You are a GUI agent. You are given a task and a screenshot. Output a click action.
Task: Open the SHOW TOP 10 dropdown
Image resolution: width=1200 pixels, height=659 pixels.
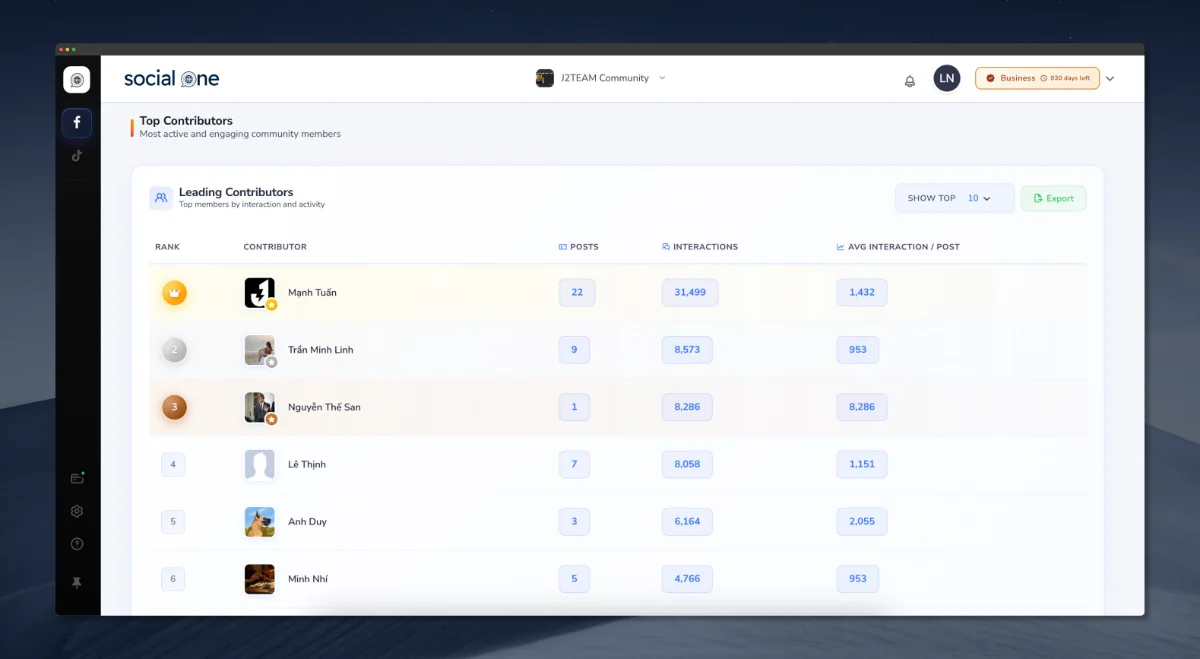point(954,198)
